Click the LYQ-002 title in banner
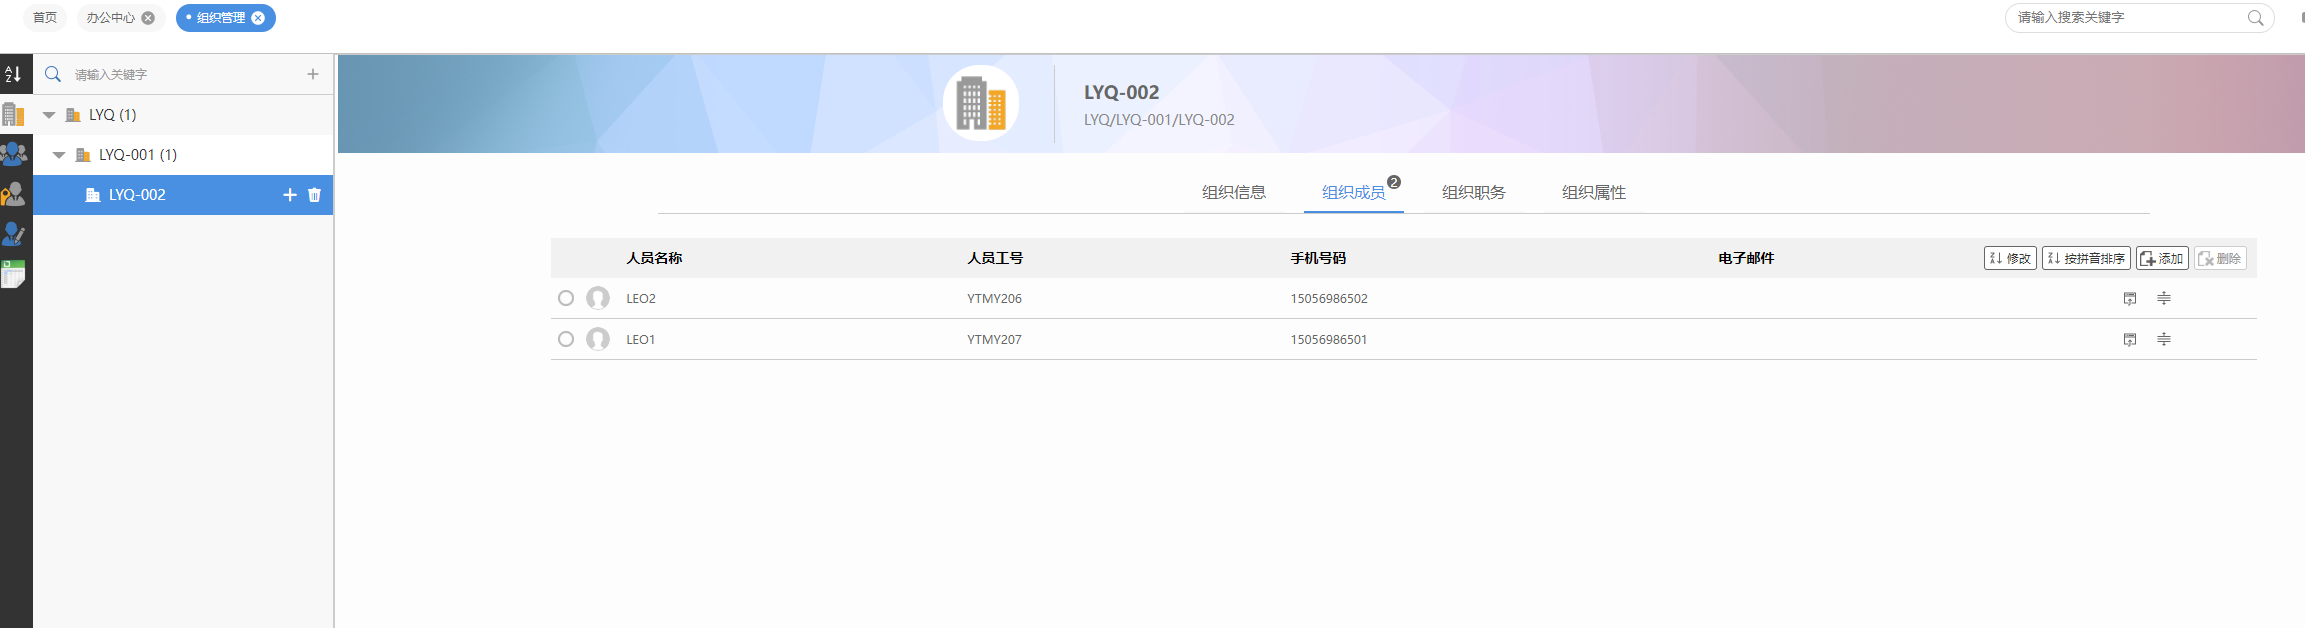This screenshot has height=628, width=2305. pos(1122,92)
